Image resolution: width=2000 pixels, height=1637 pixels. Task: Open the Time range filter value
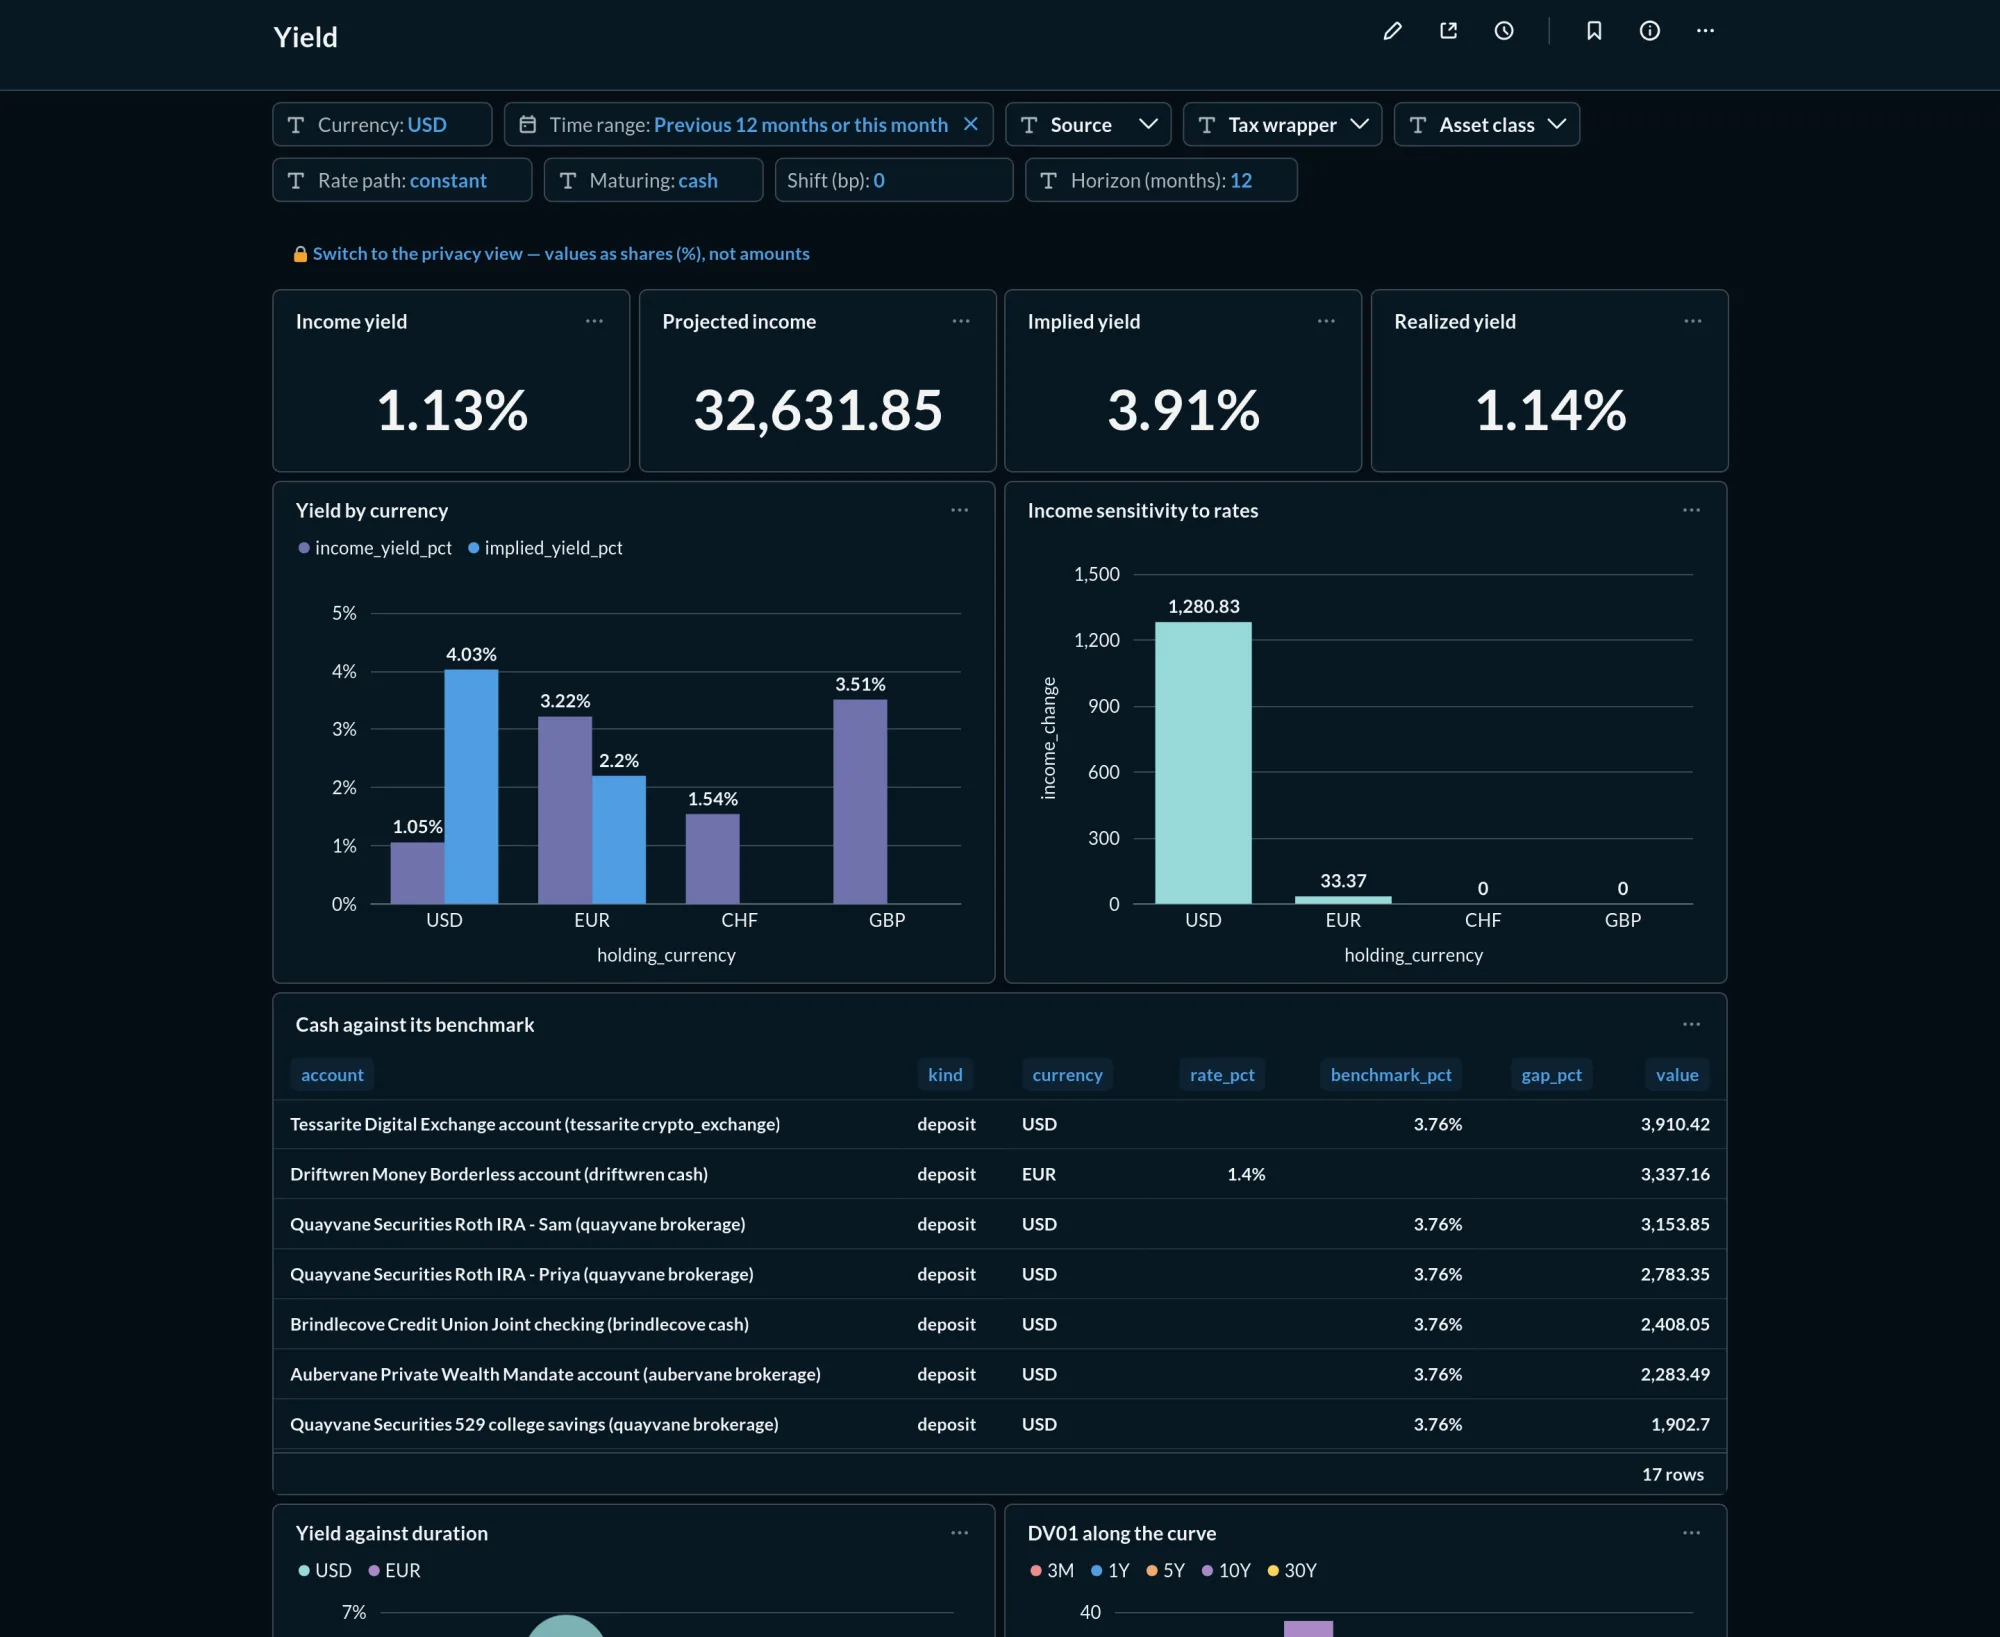point(800,125)
